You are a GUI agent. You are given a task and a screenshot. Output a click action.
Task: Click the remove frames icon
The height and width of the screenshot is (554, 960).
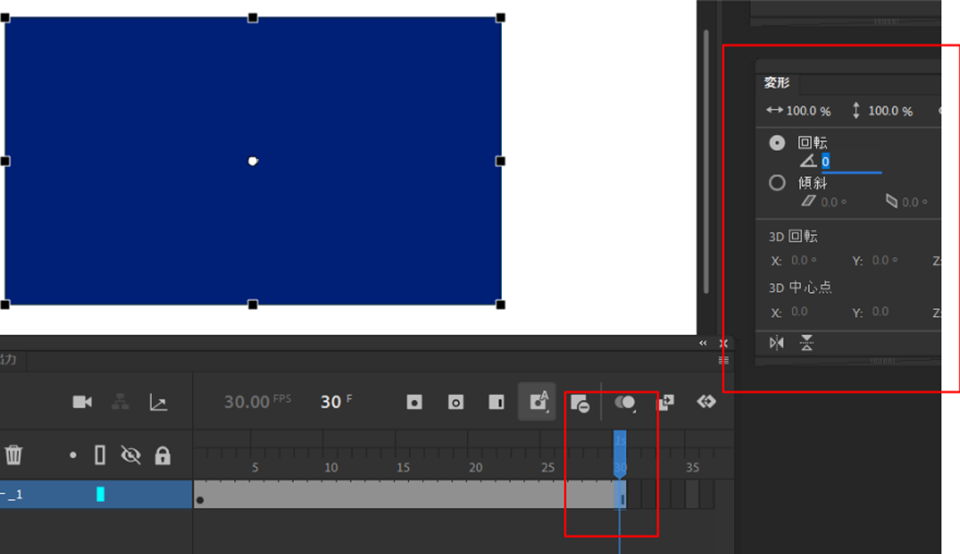click(x=580, y=403)
